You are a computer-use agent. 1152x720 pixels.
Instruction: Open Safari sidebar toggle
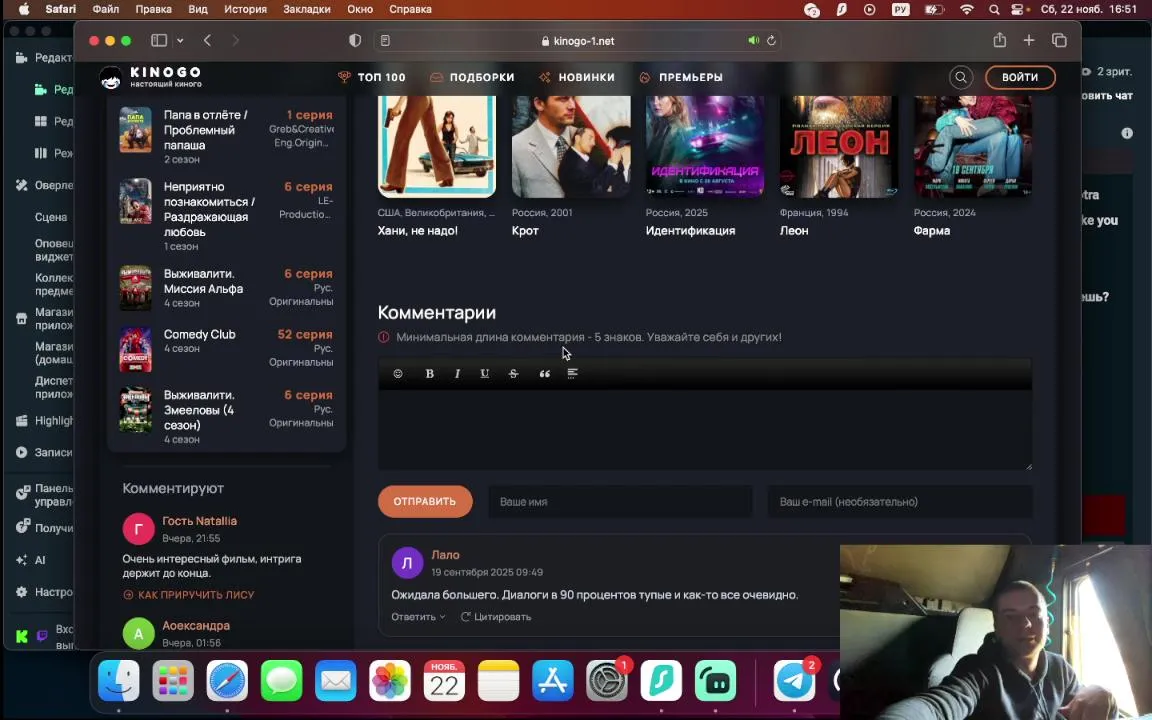pyautogui.click(x=159, y=40)
